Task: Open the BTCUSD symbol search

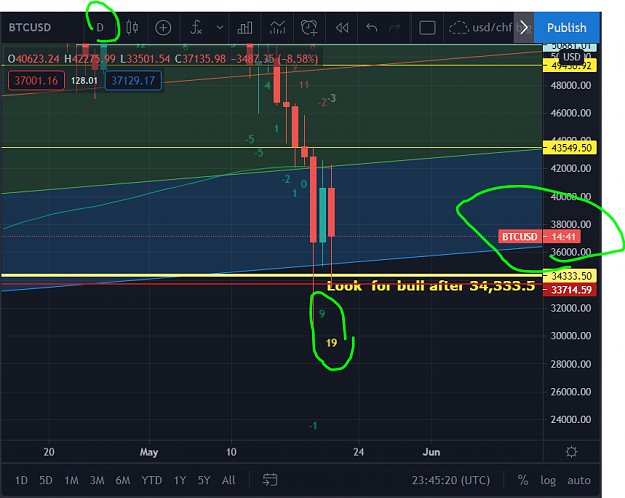Action: (x=30, y=28)
